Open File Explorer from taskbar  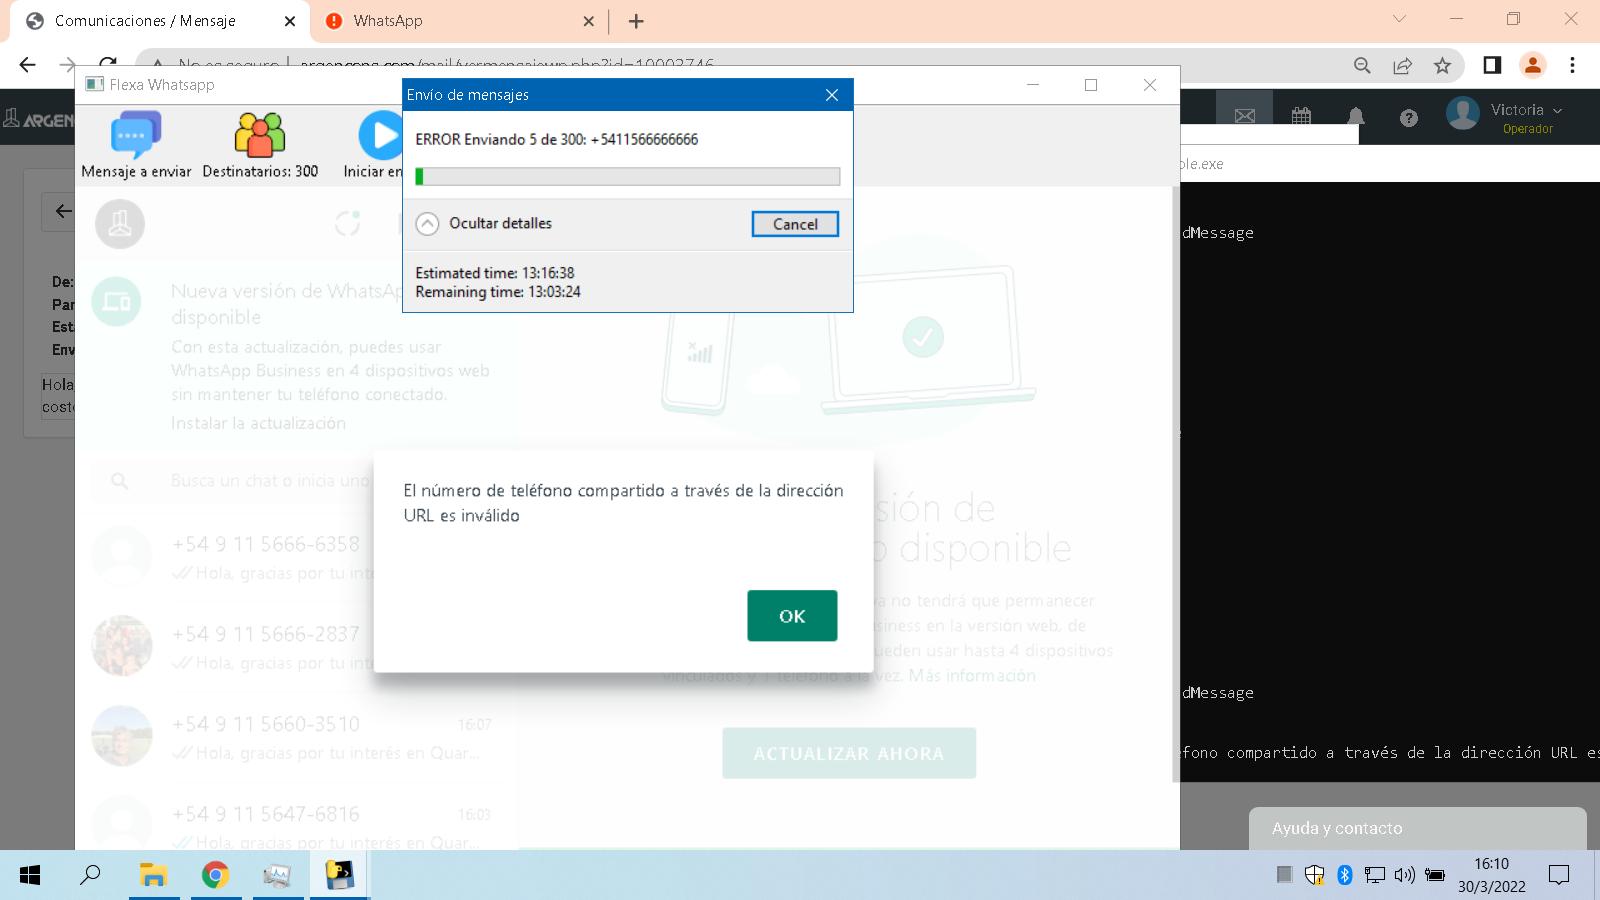(153, 875)
